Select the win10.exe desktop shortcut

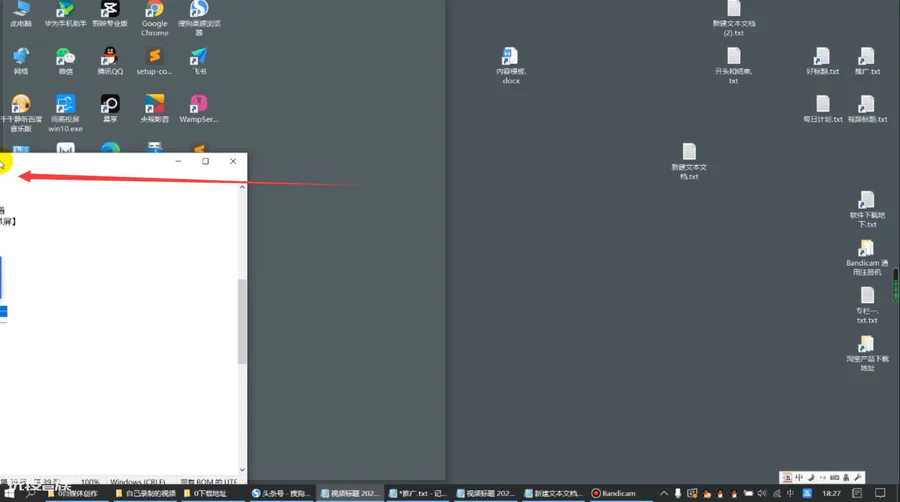tap(65, 114)
